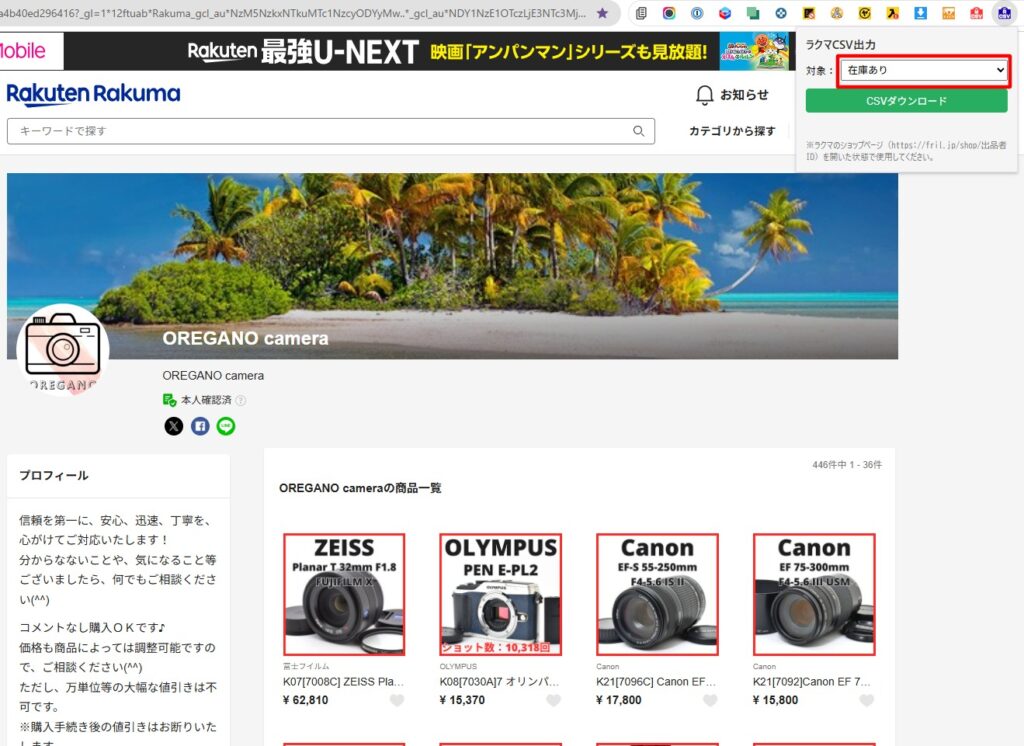Click the LINE share icon

(226, 426)
